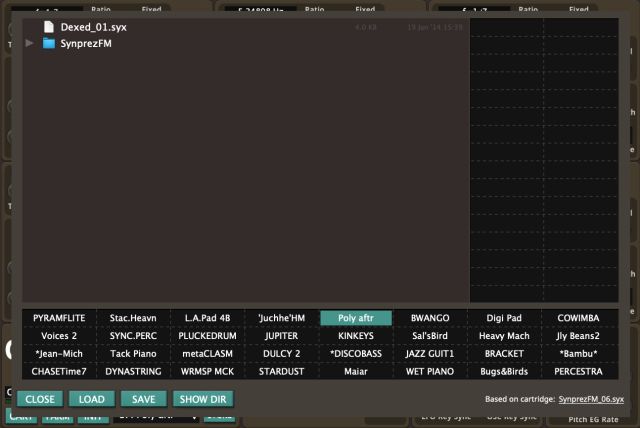Pick the JAZZ GUIT1 program
Viewport: 640px width, 428px height.
430,354
